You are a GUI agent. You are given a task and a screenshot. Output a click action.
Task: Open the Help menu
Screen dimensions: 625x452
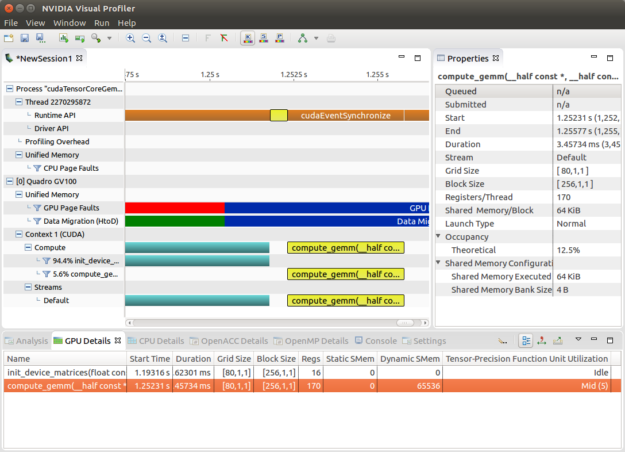click(127, 23)
